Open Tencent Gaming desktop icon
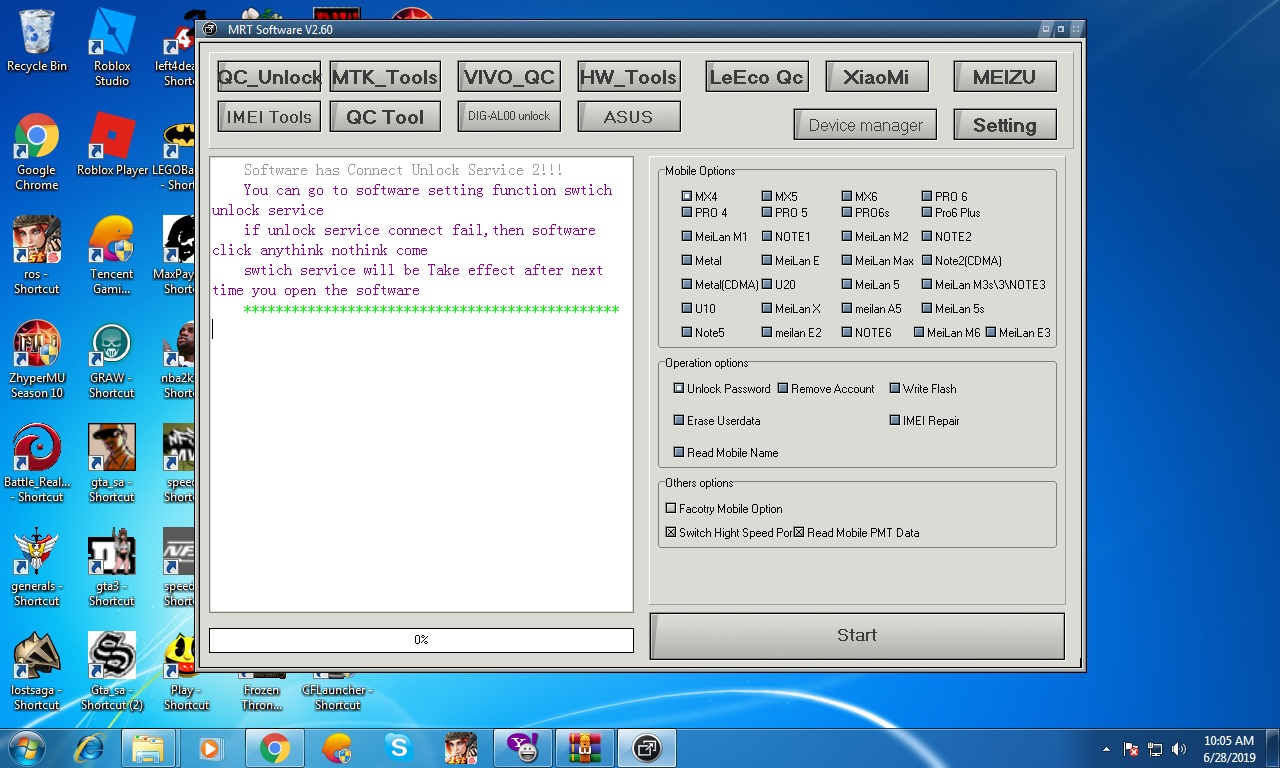The height and width of the screenshot is (768, 1280). point(112,255)
